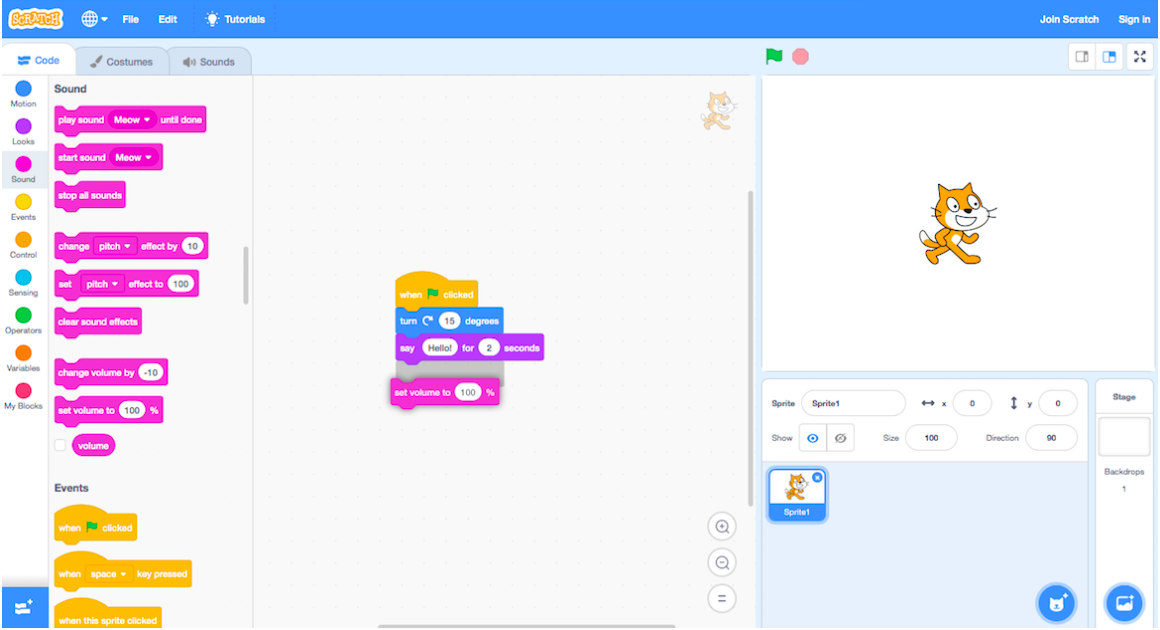This screenshot has height=630, width=1160.
Task: Click the sprite Direction field
Action: [1051, 438]
